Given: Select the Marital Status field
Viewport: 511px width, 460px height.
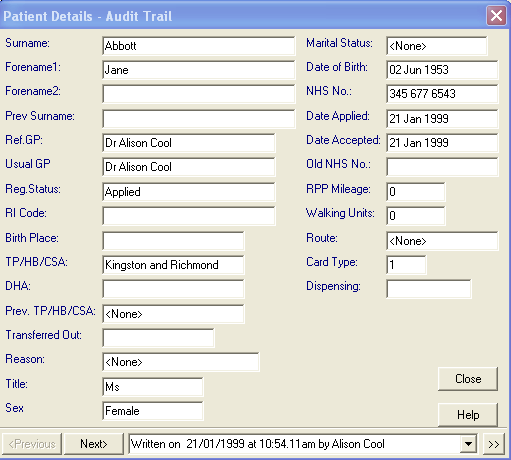Looking at the screenshot, I should 437,46.
